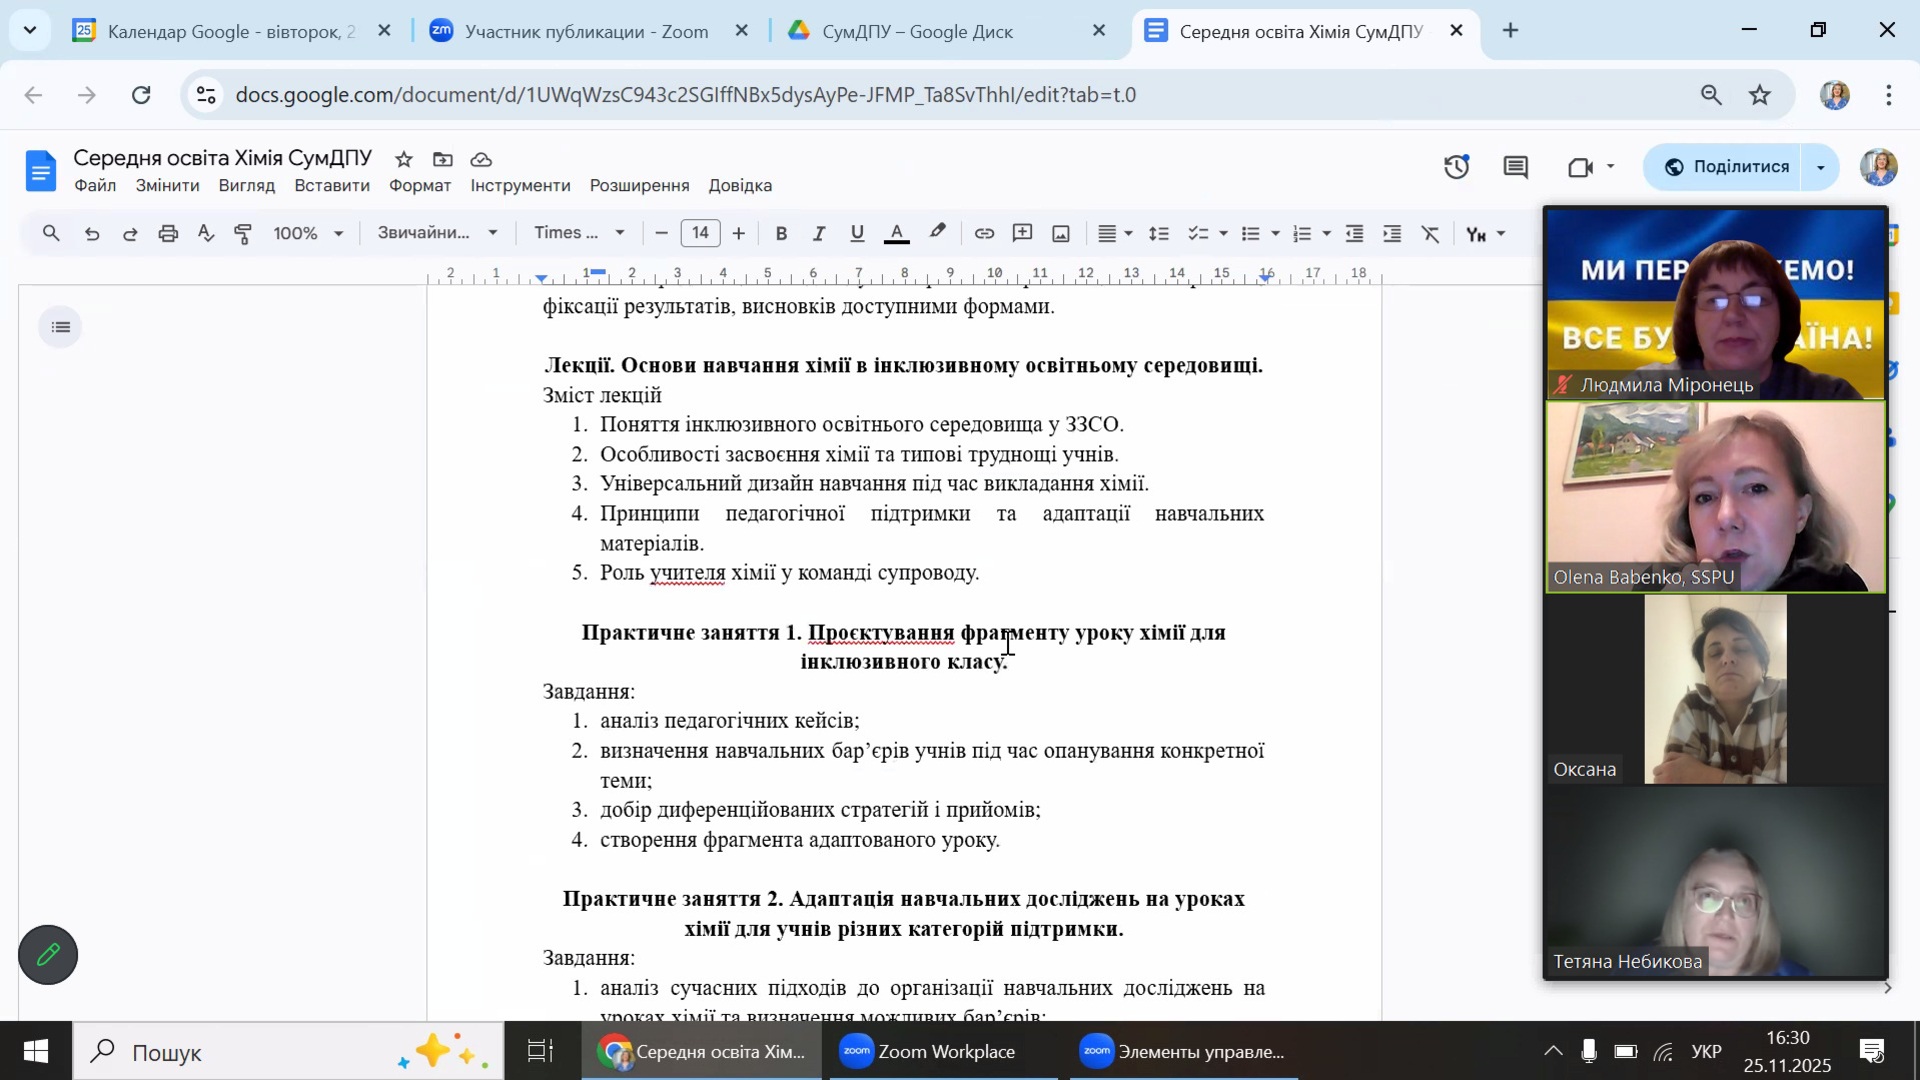The image size is (1920, 1080).
Task: Click the Clear formatting icon
Action: [1431, 234]
